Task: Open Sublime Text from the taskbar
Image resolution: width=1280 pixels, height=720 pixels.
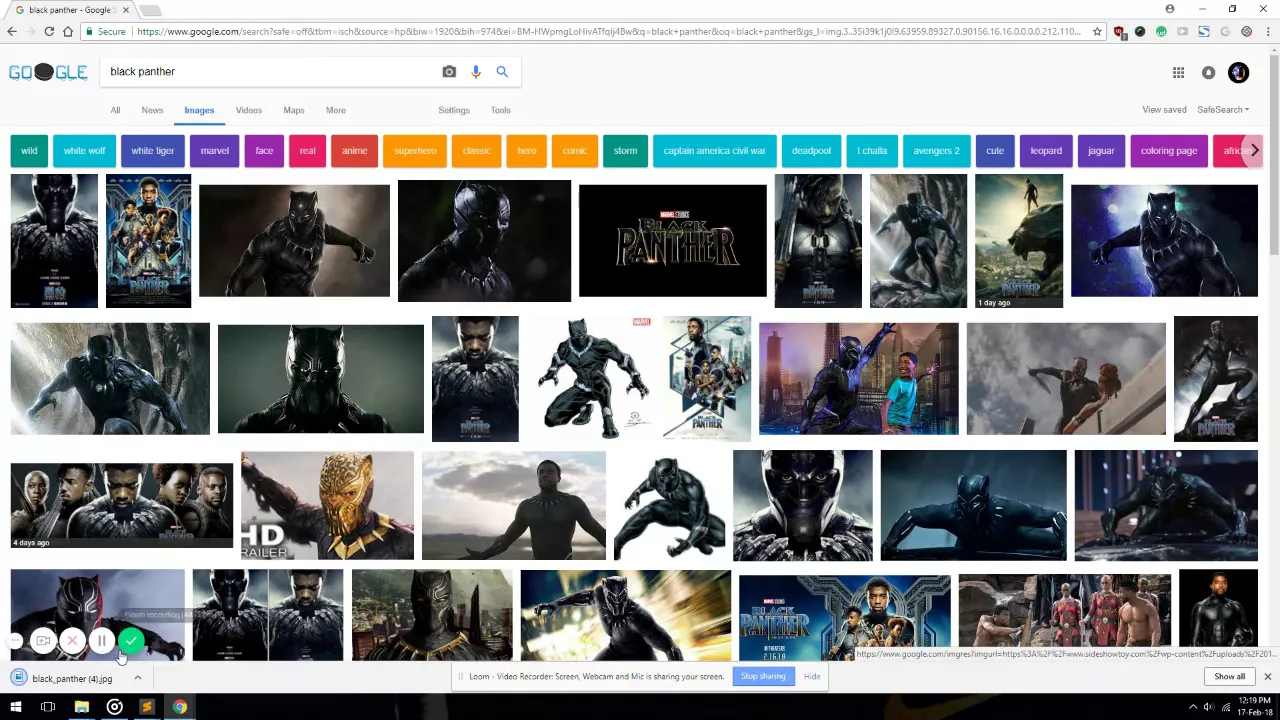Action: tap(147, 707)
